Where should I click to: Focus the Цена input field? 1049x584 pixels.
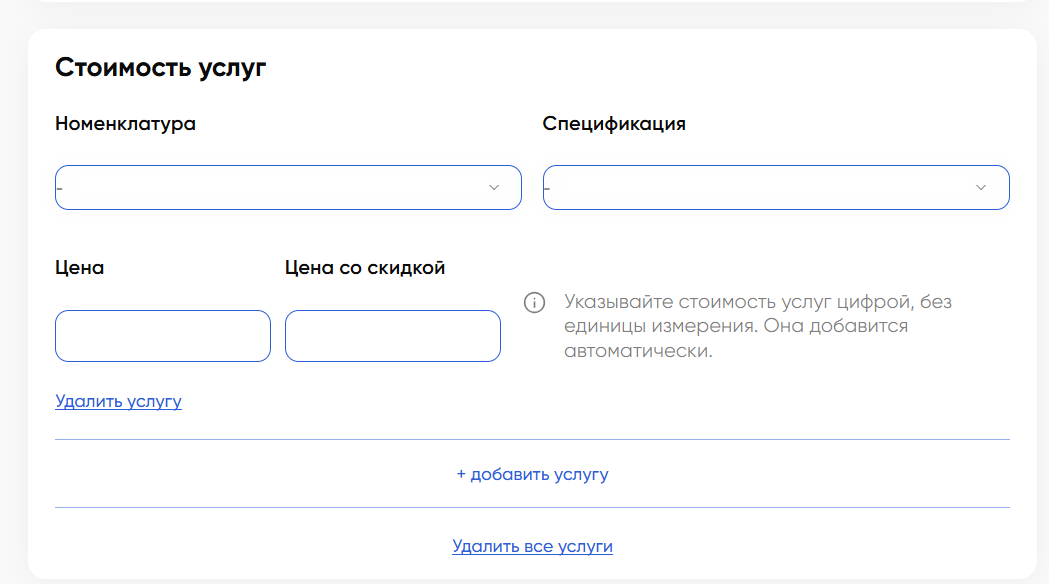[x=163, y=336]
